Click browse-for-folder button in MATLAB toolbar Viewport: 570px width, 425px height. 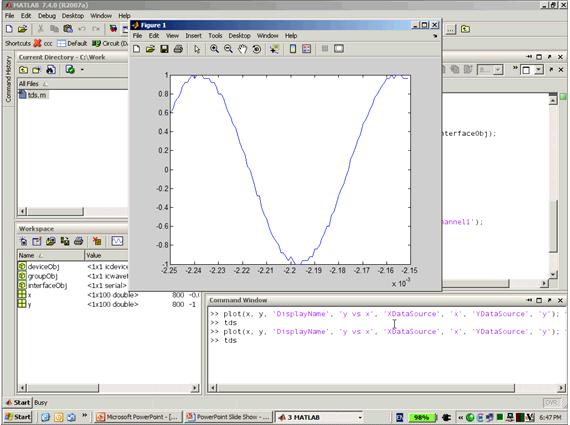(451, 29)
